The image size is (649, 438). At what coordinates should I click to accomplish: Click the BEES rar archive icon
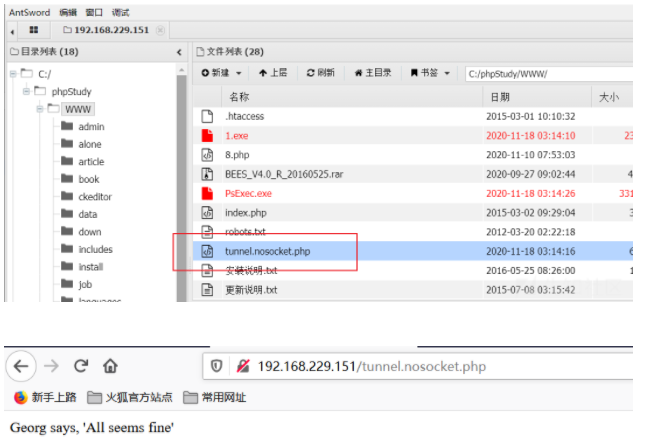(x=207, y=174)
